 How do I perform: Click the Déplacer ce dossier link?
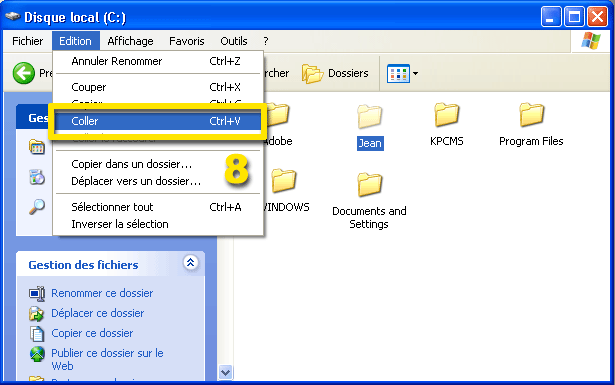[98, 313]
